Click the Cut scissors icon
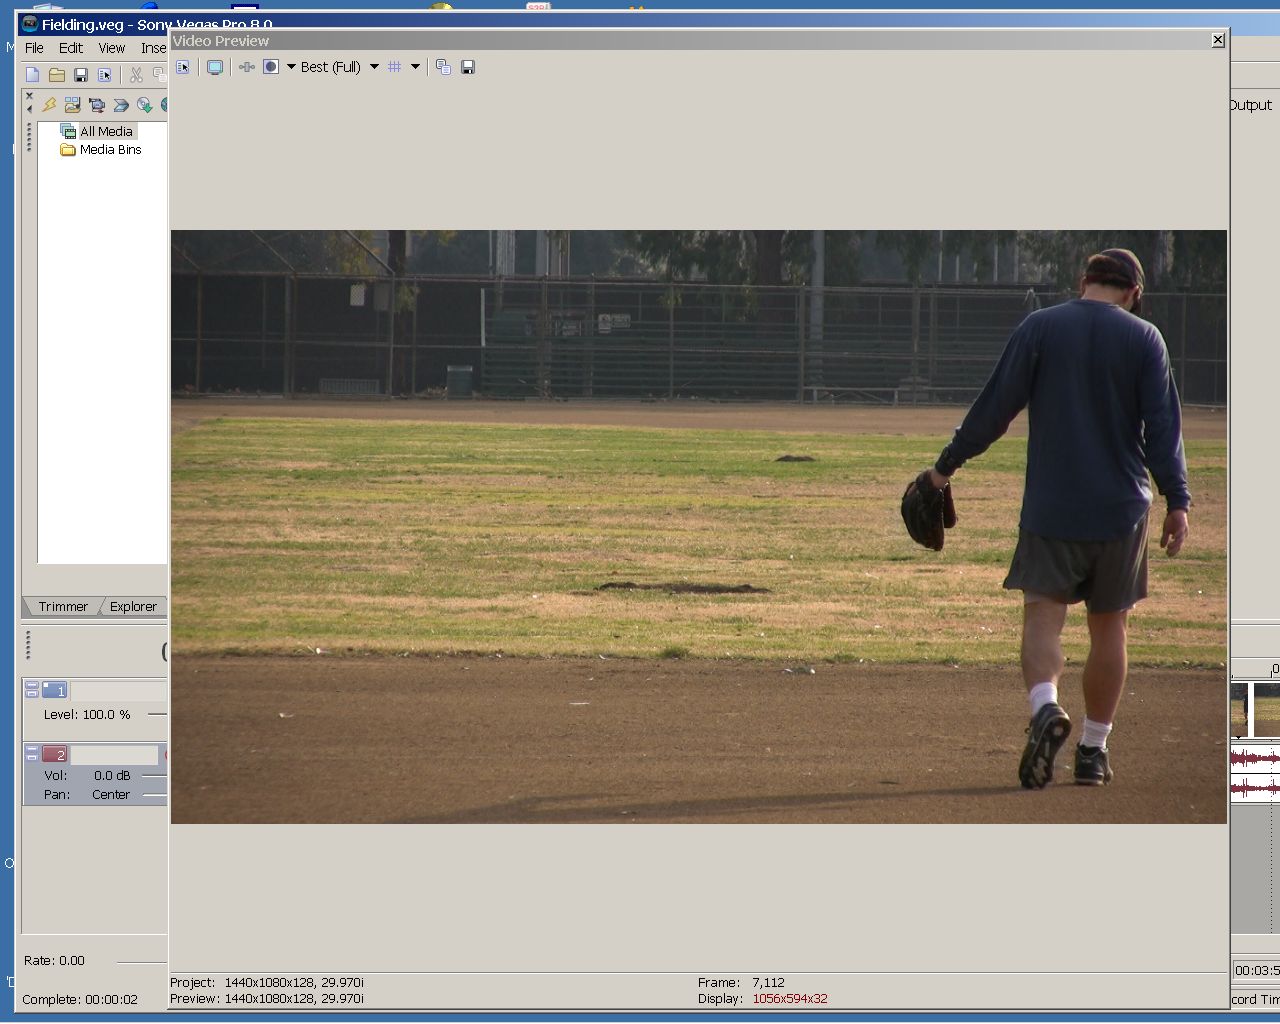The width and height of the screenshot is (1280, 1024). (x=136, y=75)
